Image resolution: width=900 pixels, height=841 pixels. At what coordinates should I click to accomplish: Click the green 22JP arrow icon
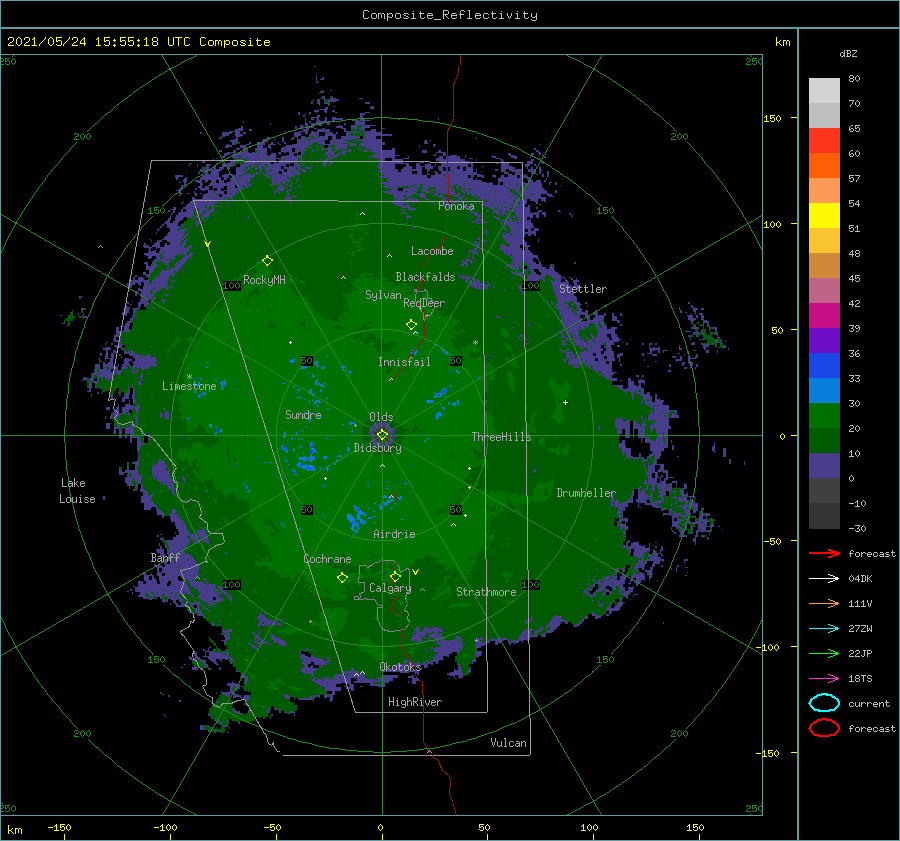[824, 653]
